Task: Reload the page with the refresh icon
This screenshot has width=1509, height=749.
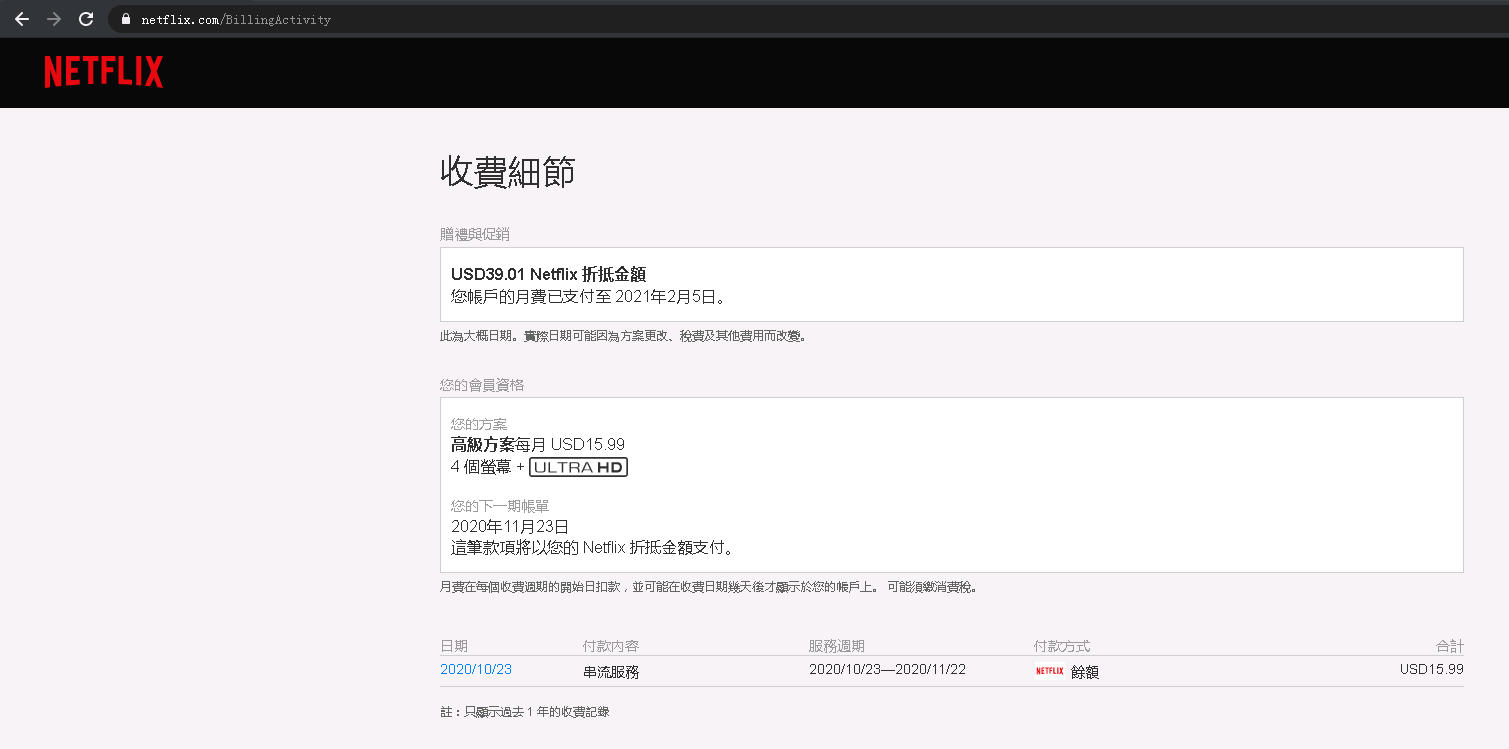Action: [x=86, y=19]
